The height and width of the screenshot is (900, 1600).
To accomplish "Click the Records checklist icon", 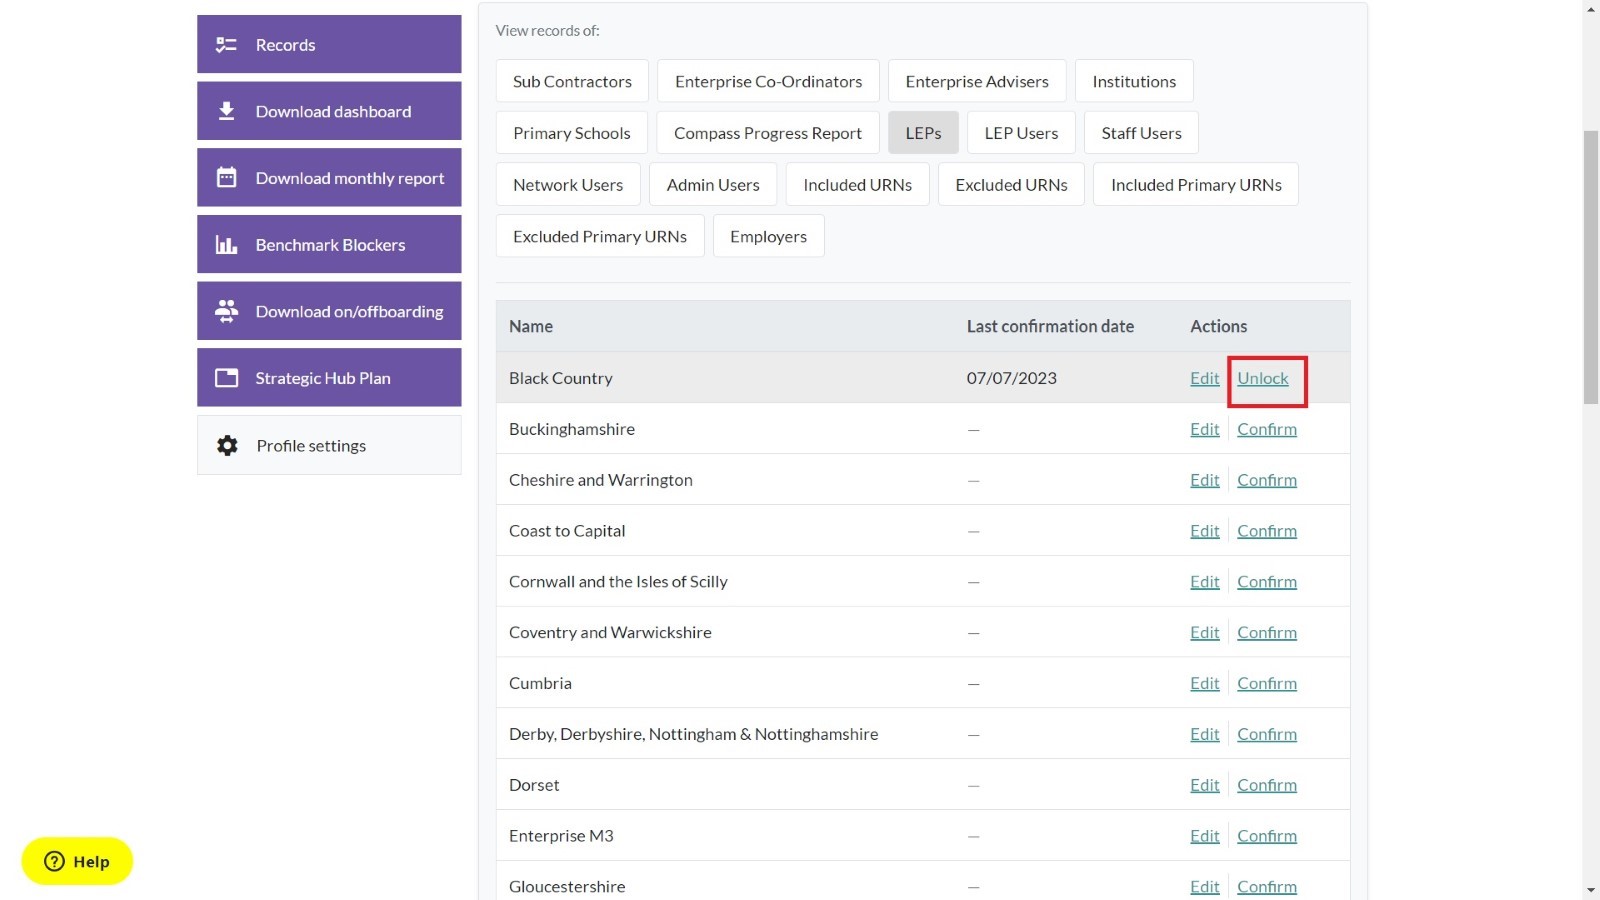I will tap(227, 45).
